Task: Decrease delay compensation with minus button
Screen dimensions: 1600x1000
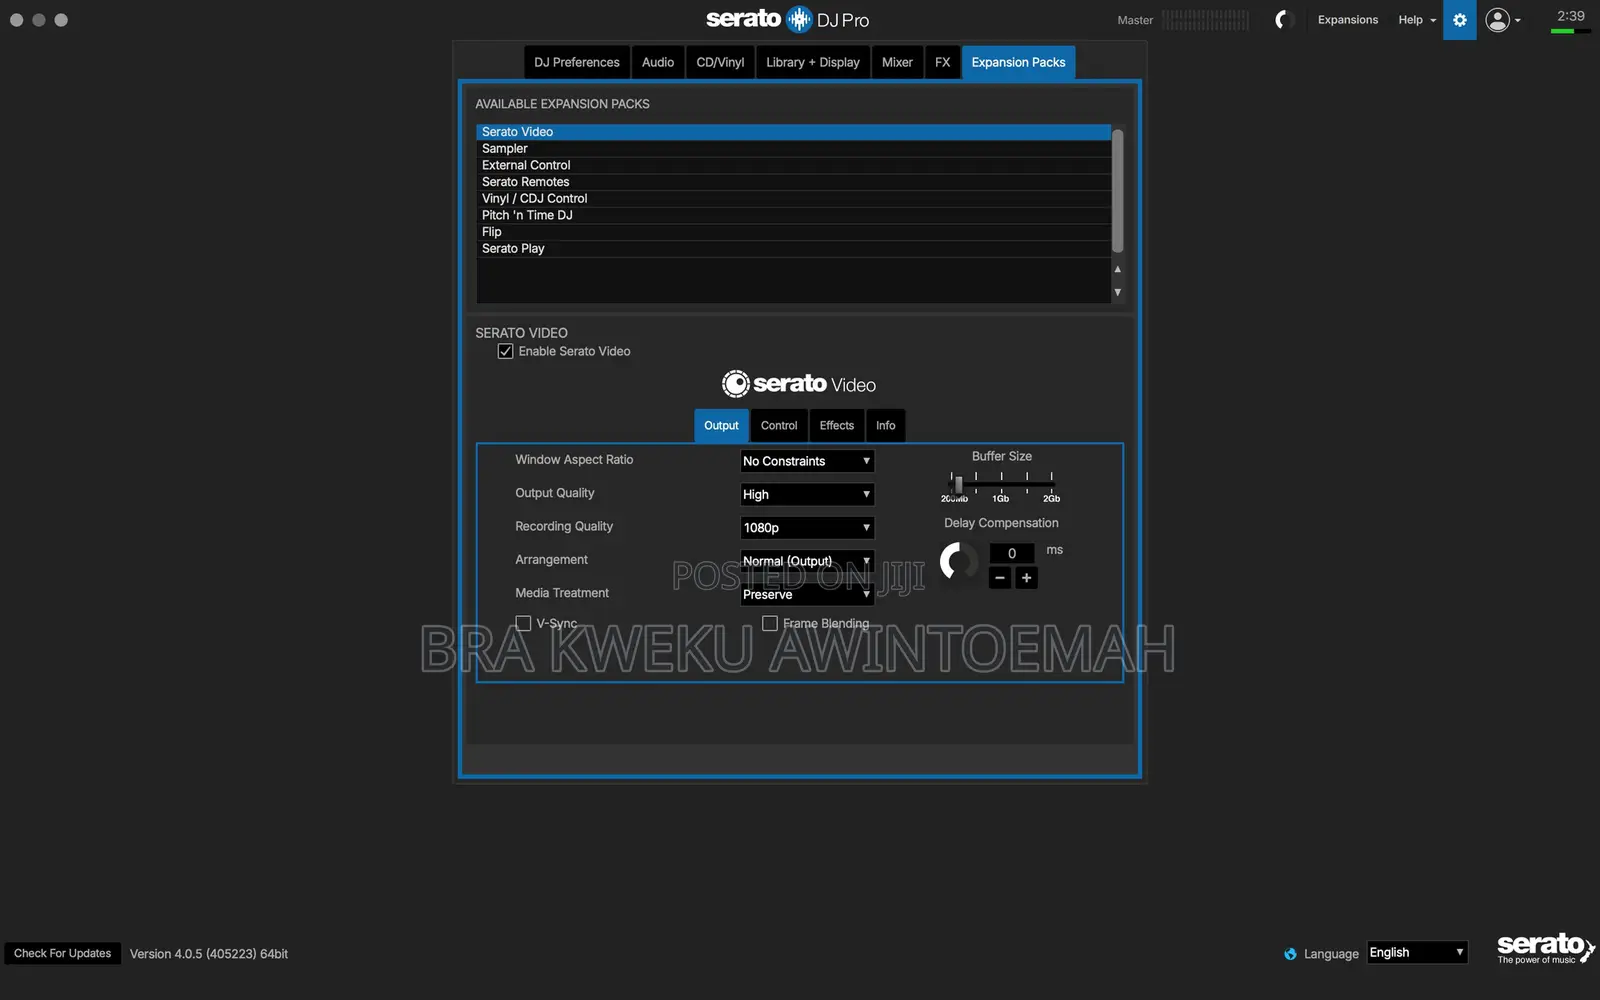Action: coord(999,578)
